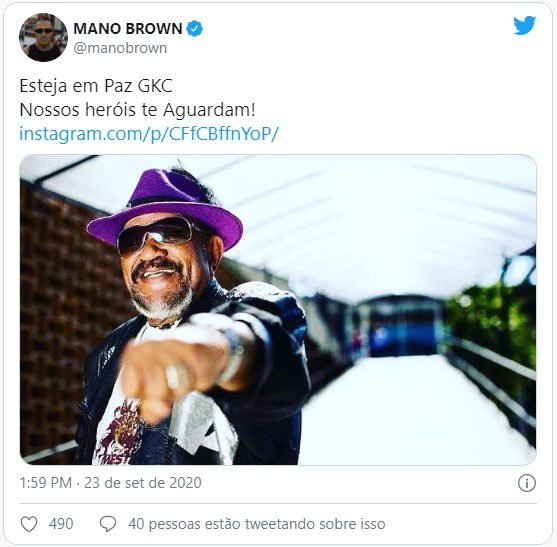The image size is (557, 547).
Task: Open the @manobrown handle
Action: 120,48
